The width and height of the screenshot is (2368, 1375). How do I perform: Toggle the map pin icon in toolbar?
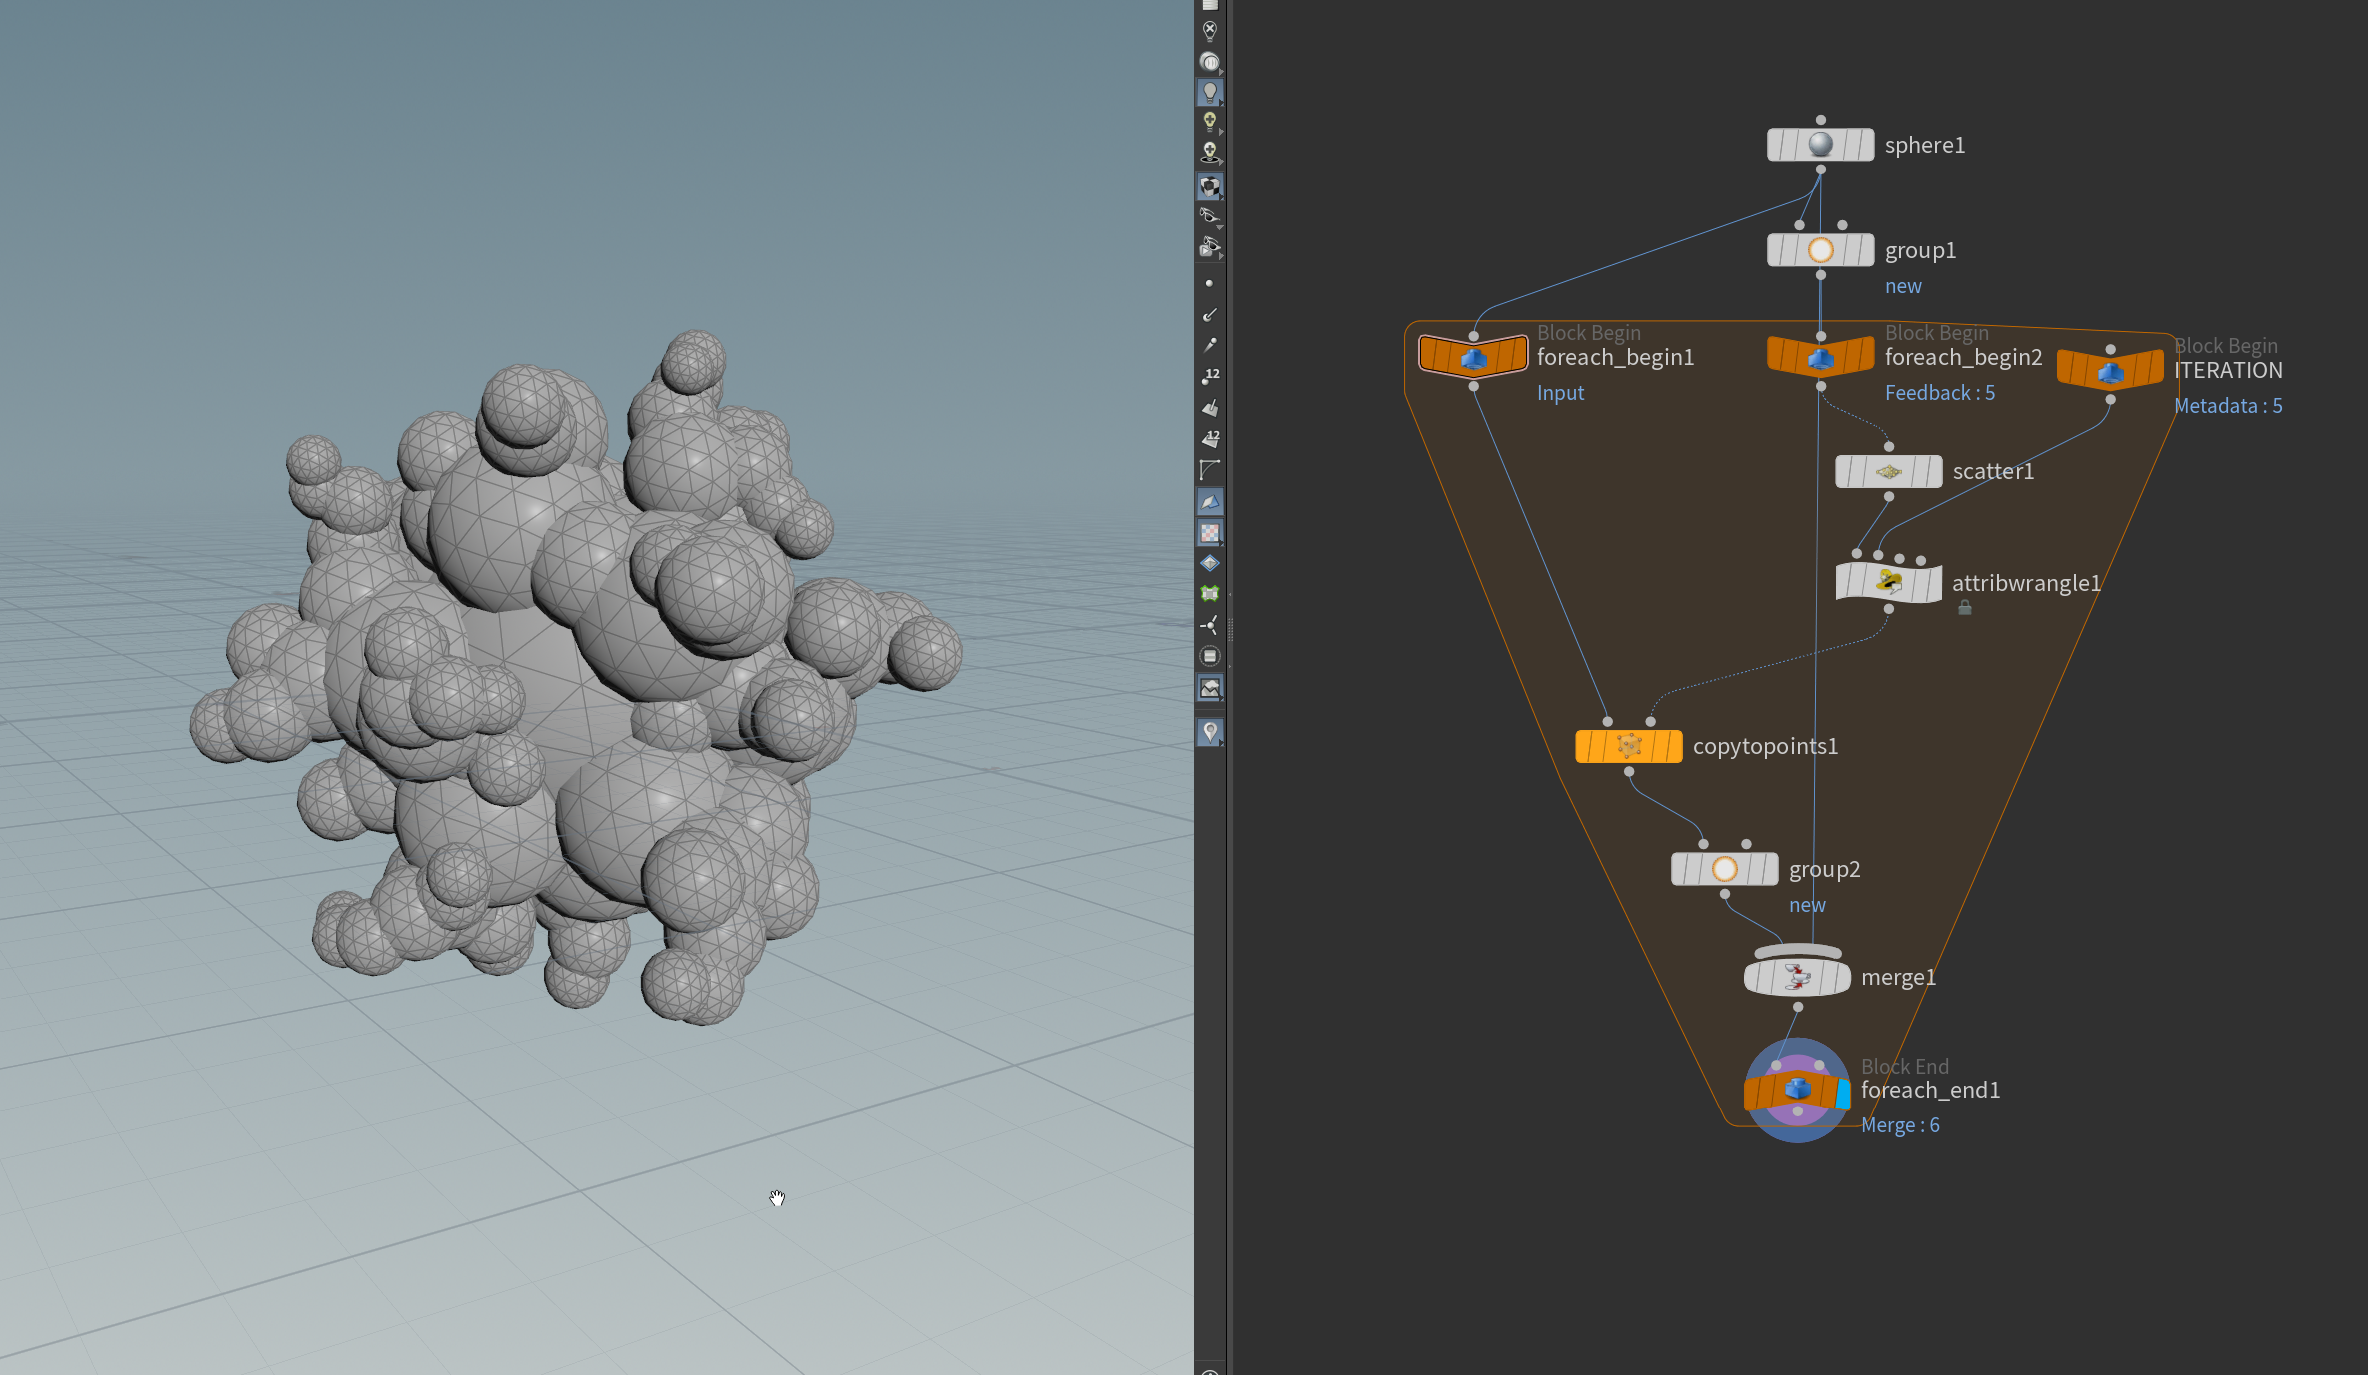[x=1210, y=732]
